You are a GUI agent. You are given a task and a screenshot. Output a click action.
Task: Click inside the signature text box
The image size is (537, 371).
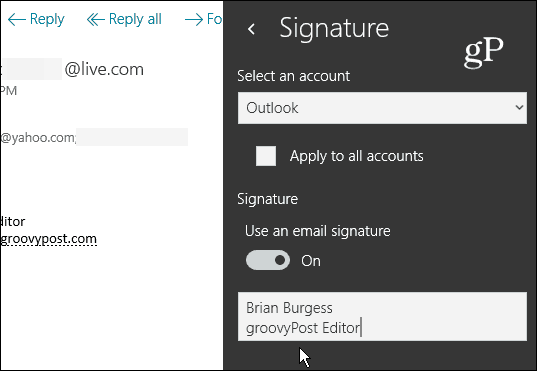382,317
